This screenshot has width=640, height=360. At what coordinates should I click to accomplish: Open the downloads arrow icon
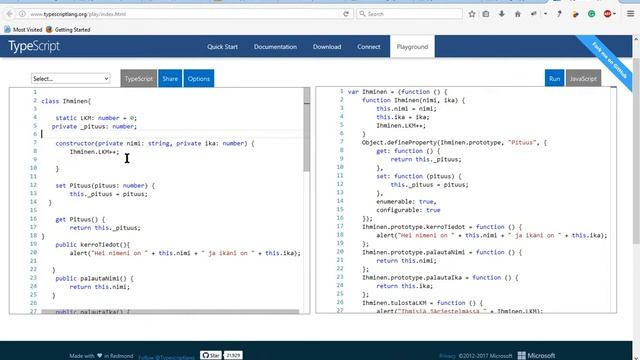(502, 14)
